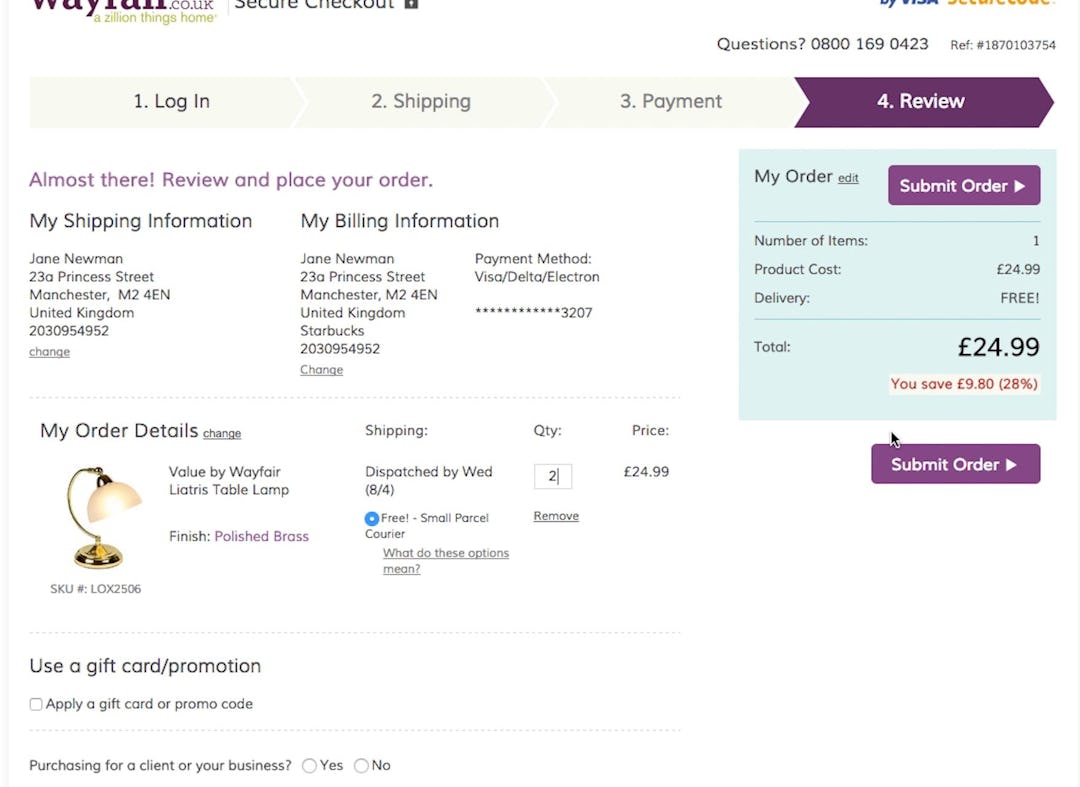Change the billing information

pos(321,369)
